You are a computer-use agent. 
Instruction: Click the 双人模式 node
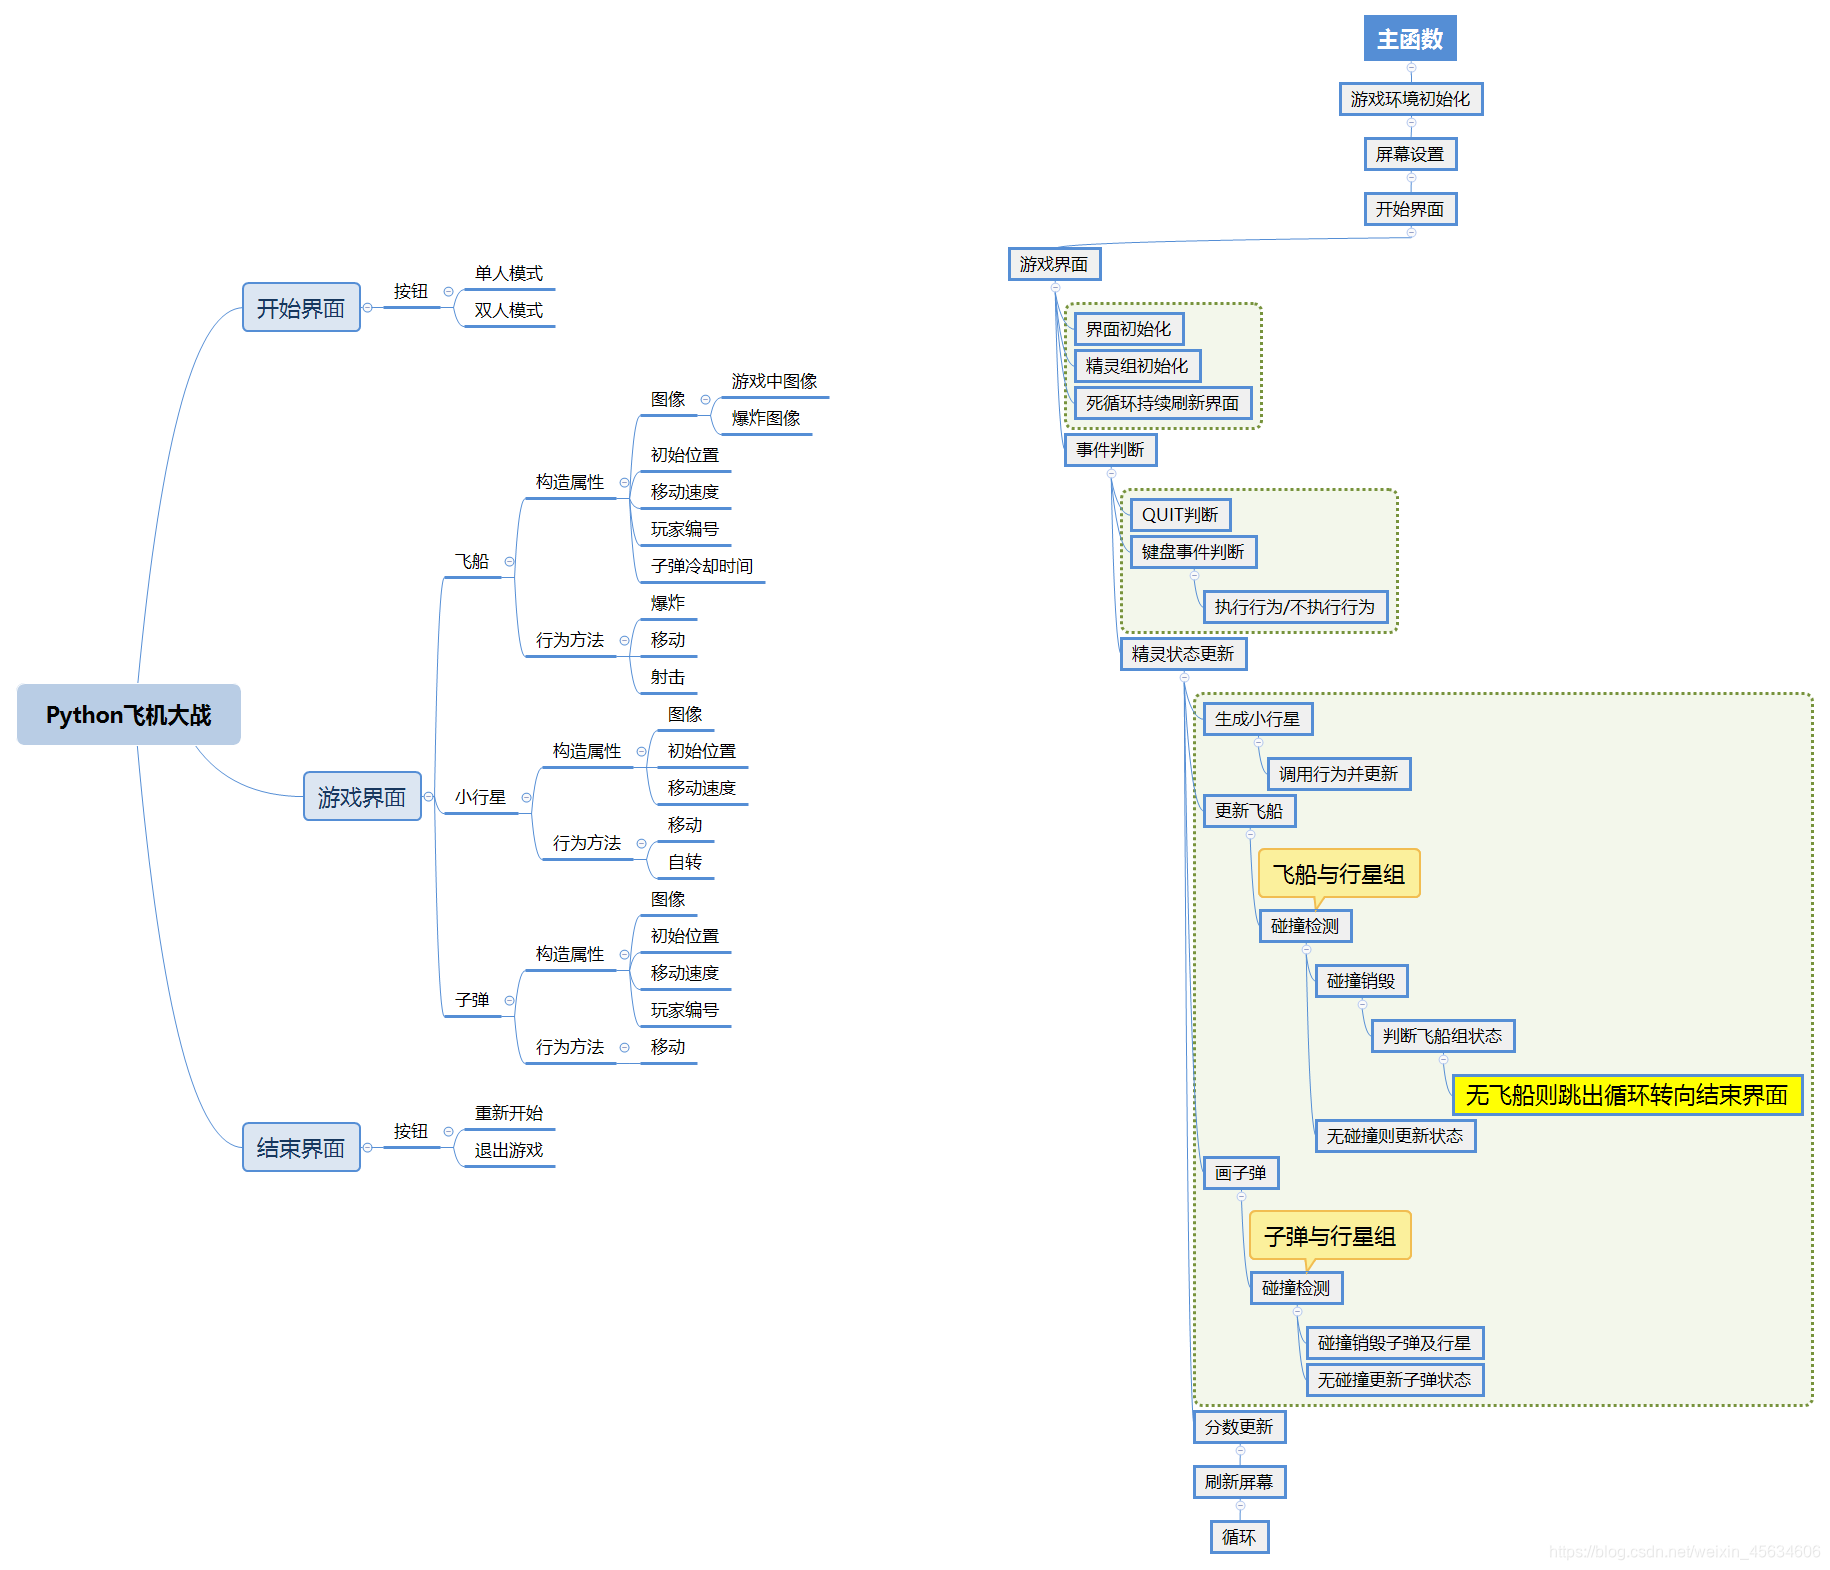[x=509, y=310]
